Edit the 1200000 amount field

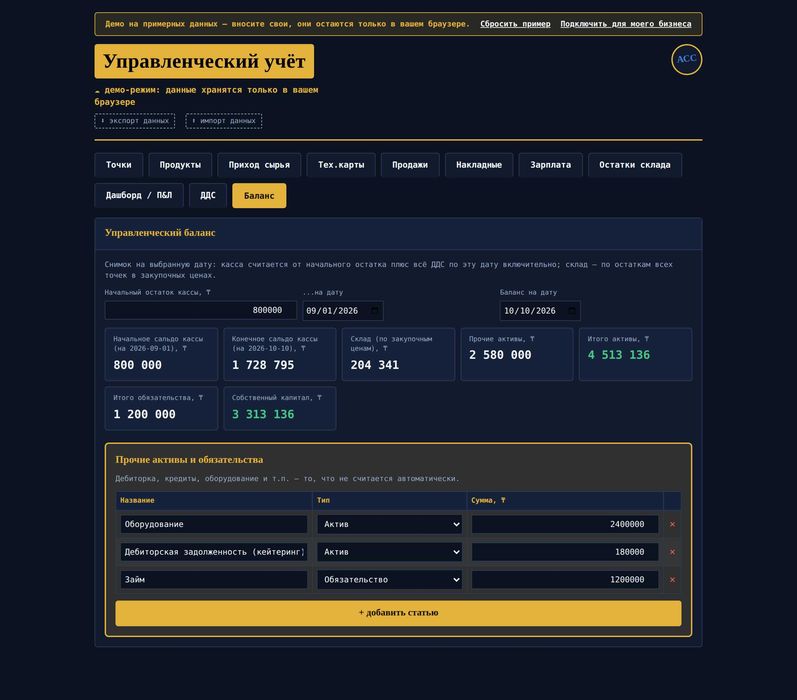pos(565,580)
